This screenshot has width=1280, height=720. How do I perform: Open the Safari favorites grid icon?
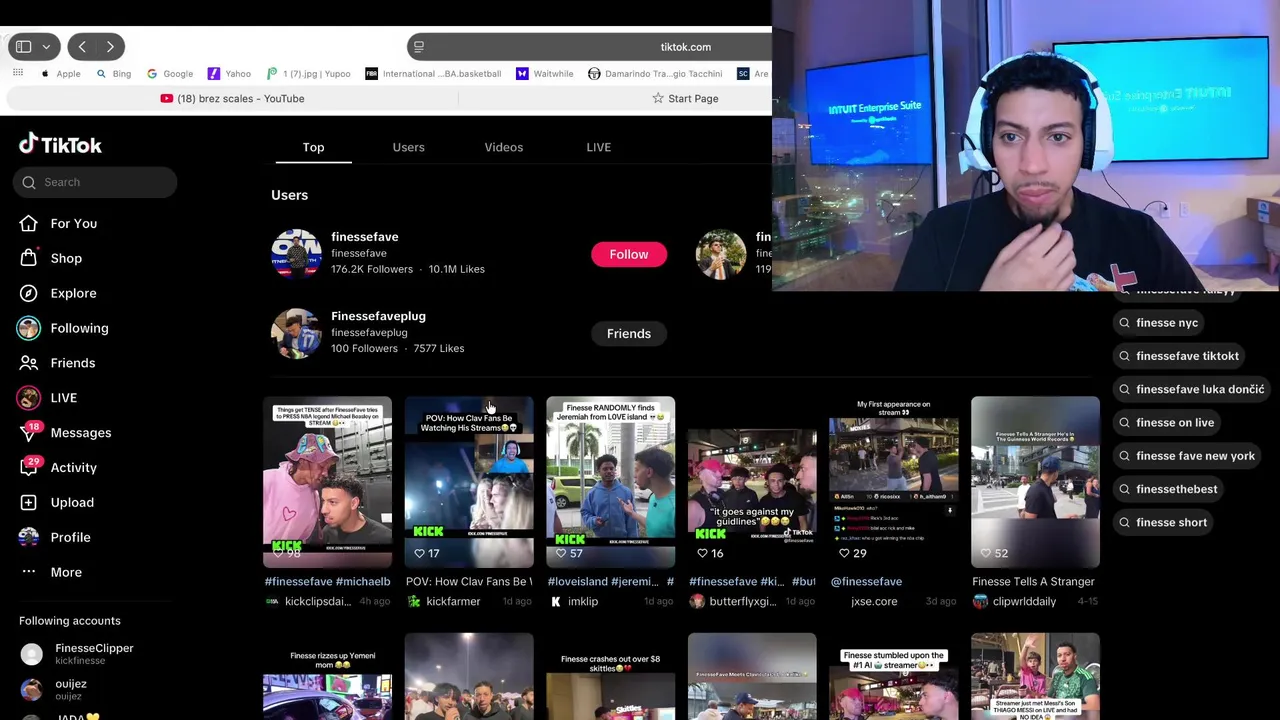[x=18, y=73]
